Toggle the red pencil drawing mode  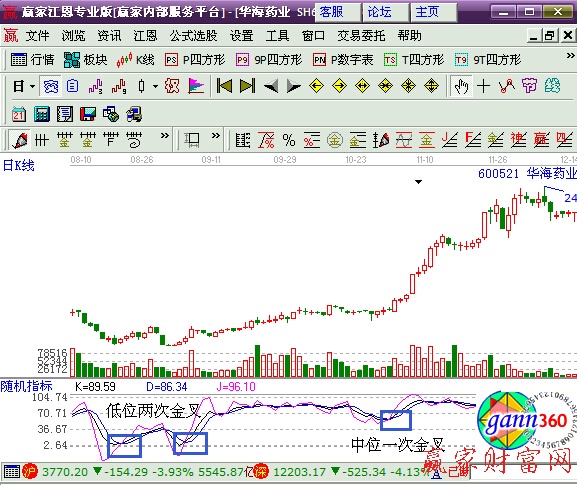(x=20, y=140)
